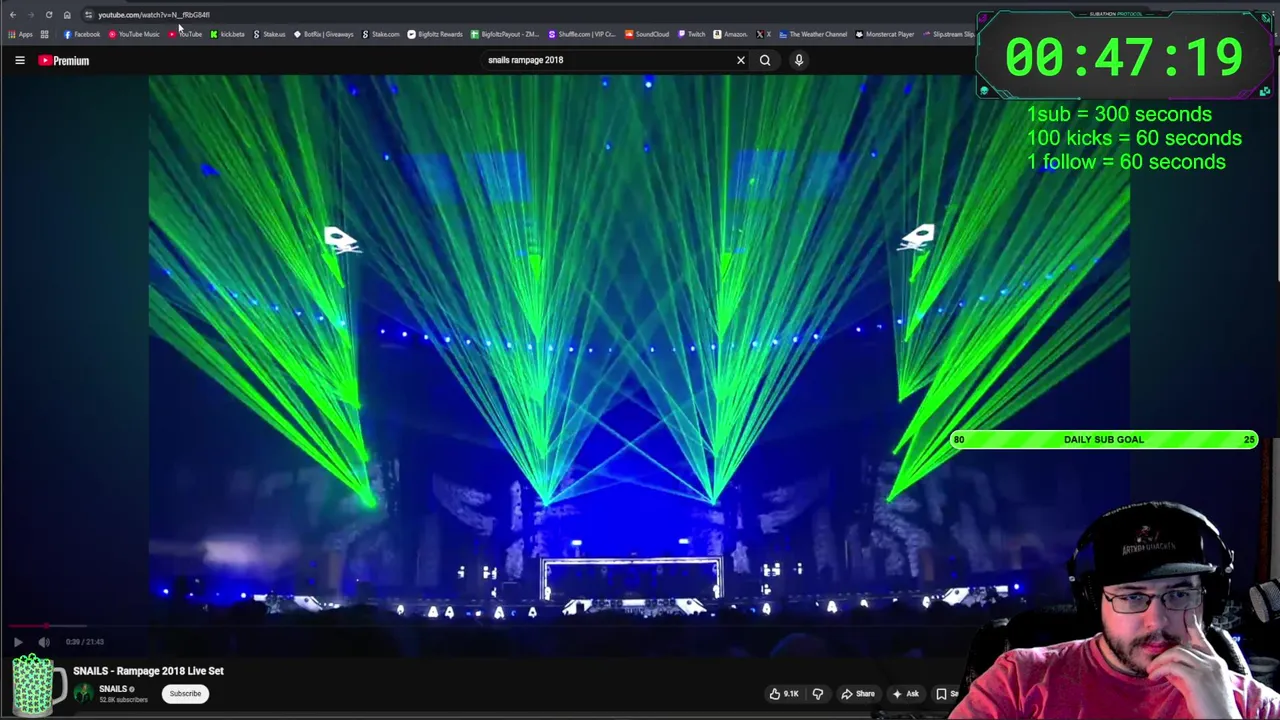Open the Amazon bookmark
Viewport: 1280px width, 720px height.
(x=731, y=35)
